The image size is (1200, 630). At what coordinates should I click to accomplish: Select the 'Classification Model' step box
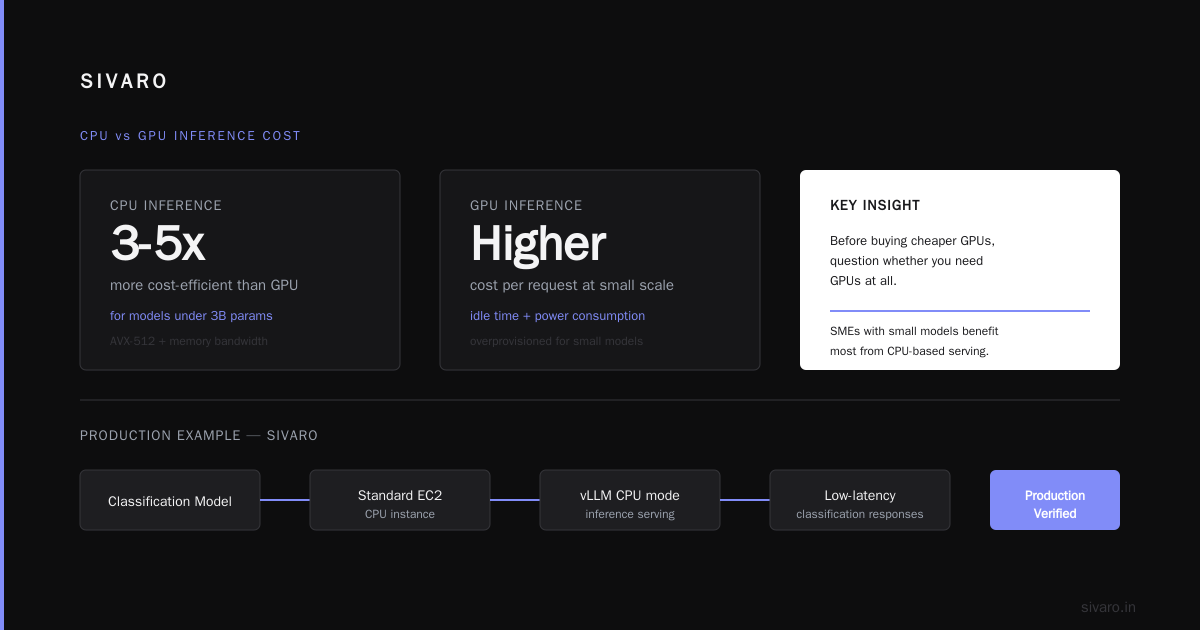(x=170, y=500)
